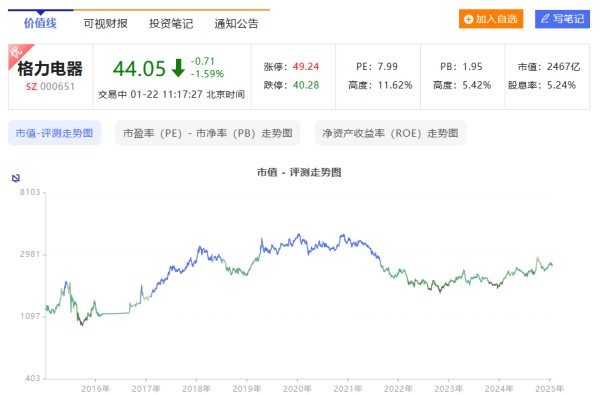Open the 投资笔记 tab

pos(171,24)
